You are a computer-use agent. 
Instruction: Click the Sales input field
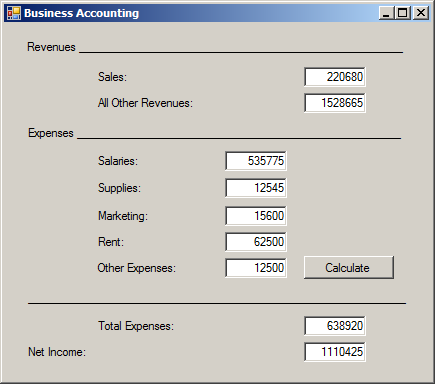335,77
